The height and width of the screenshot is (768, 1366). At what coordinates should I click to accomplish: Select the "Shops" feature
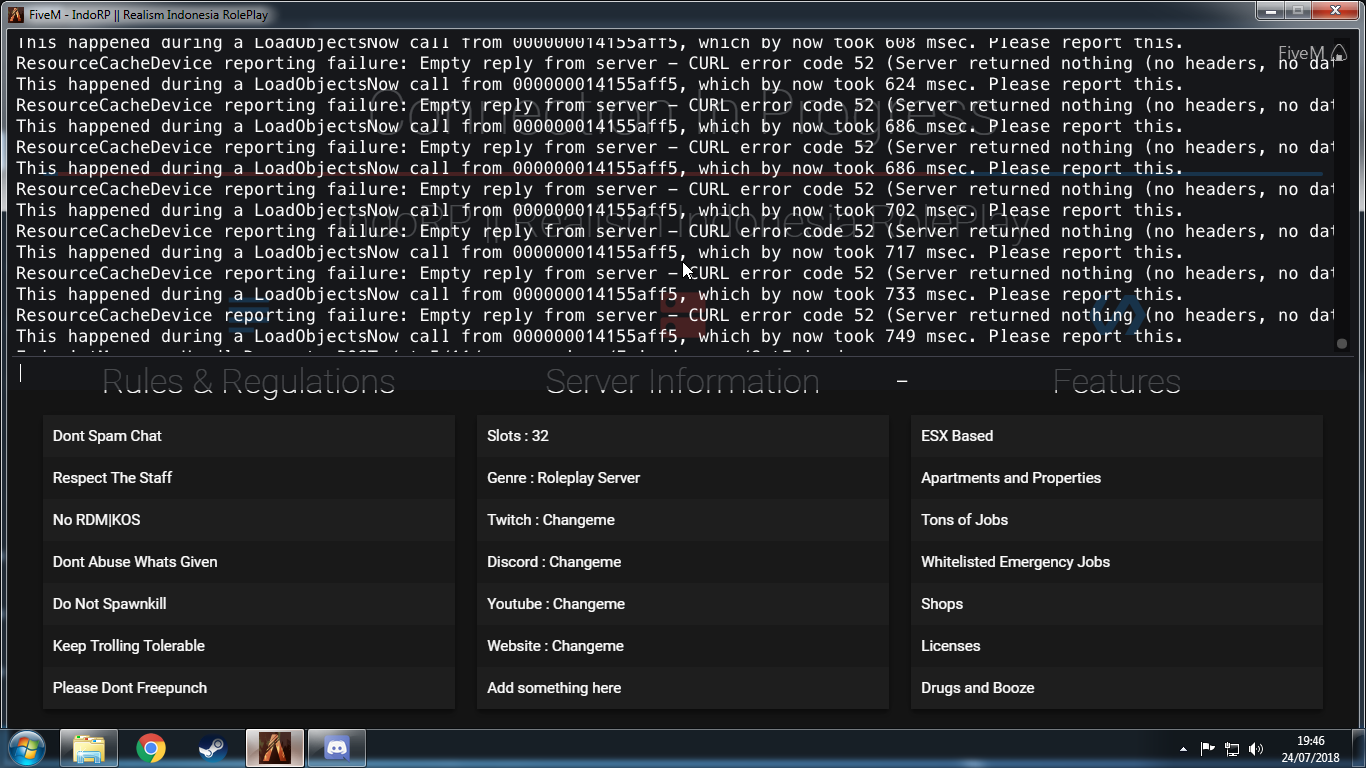pyautogui.click(x=1117, y=604)
